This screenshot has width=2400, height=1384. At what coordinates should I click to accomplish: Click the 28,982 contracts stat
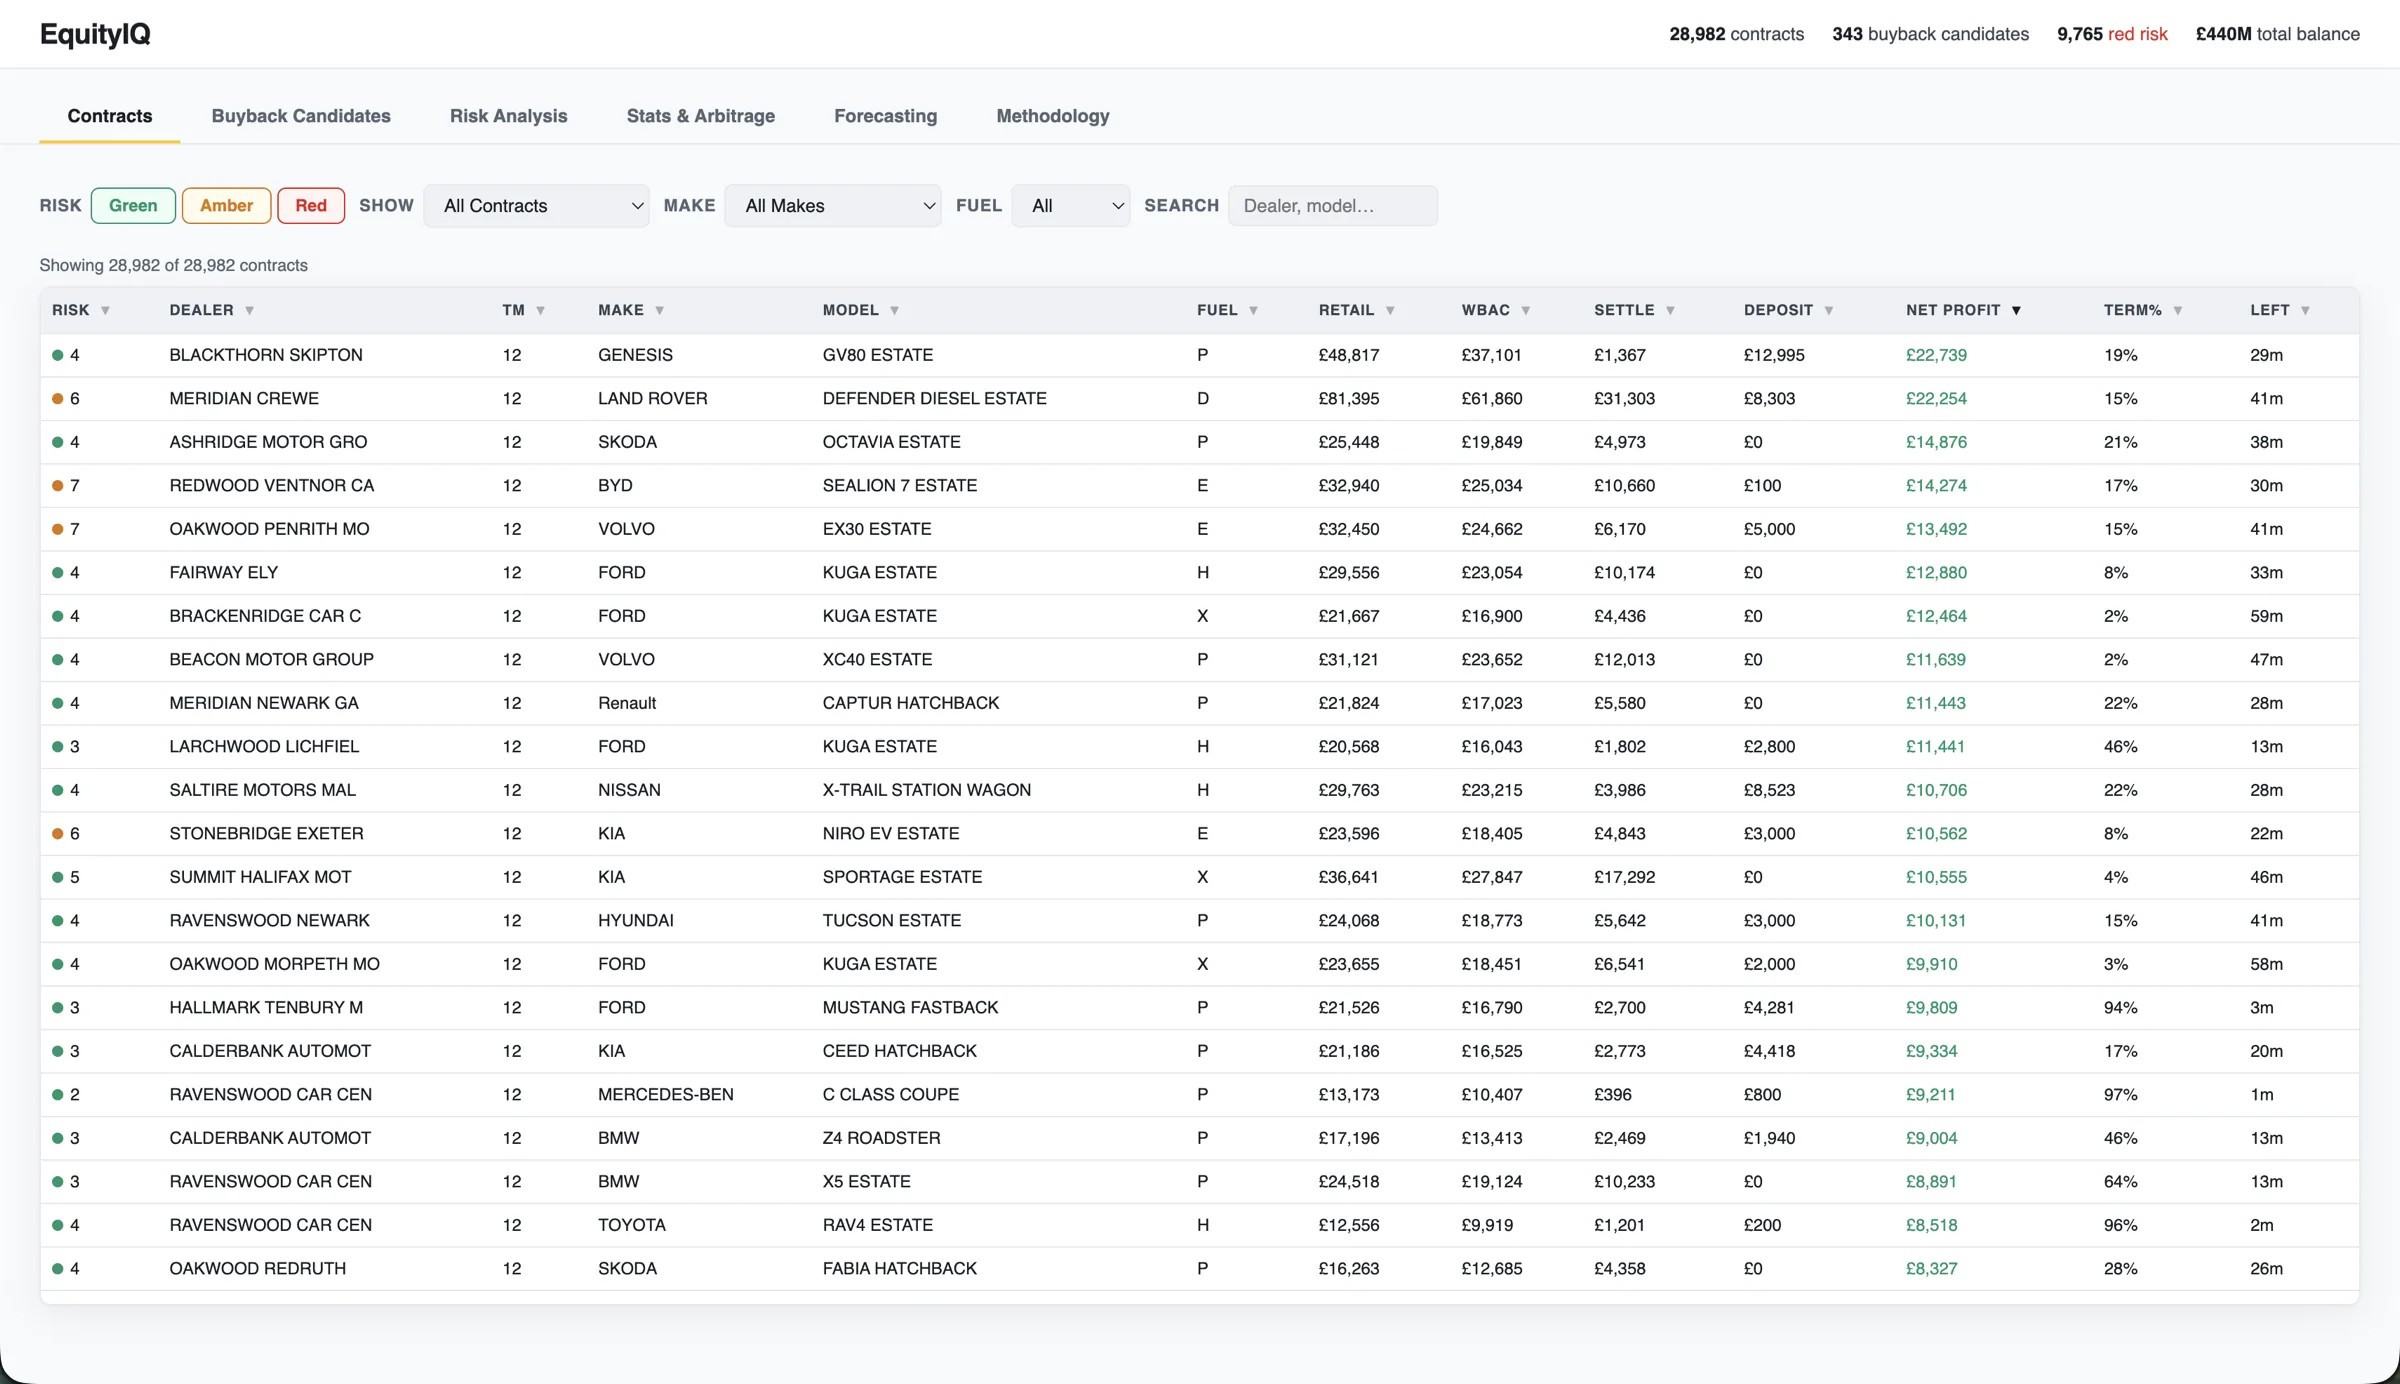tap(1736, 34)
